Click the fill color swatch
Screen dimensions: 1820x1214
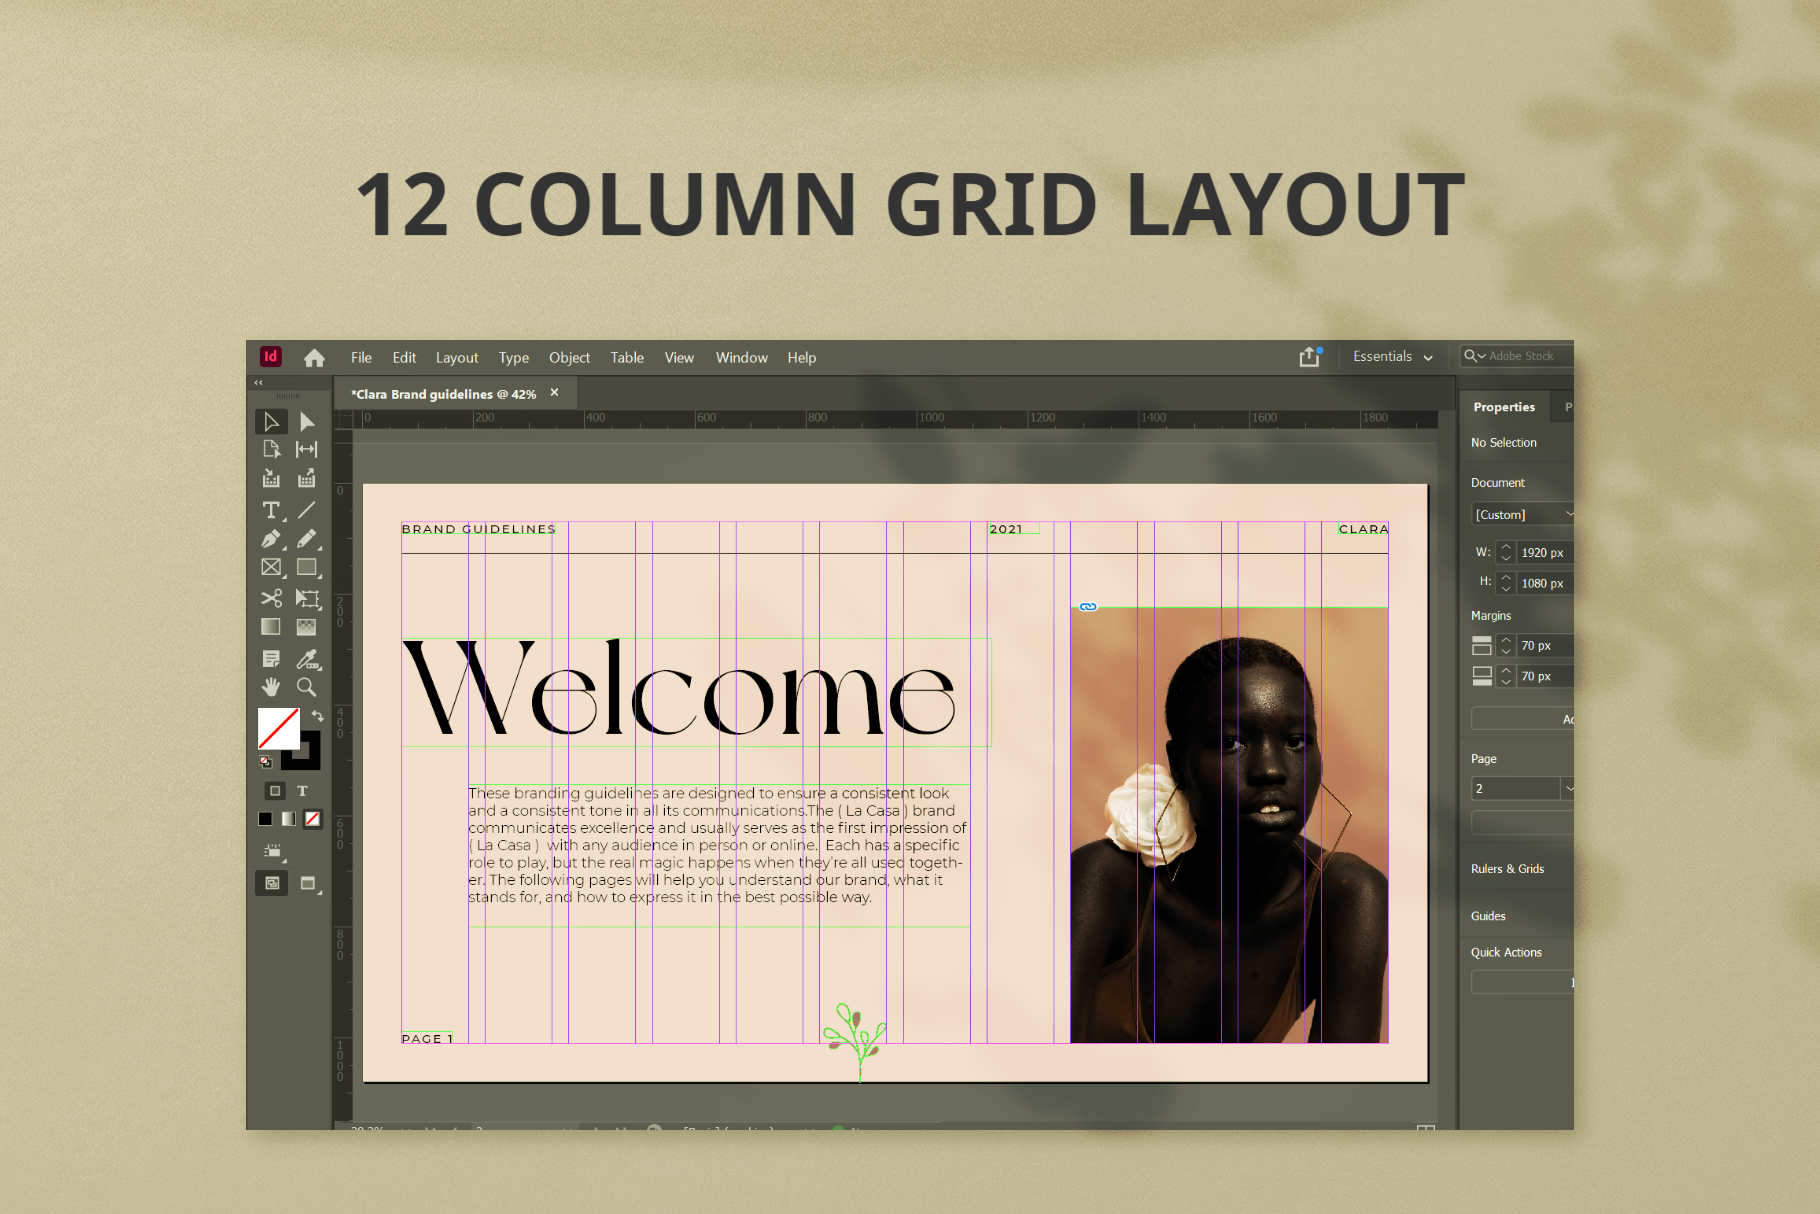pos(278,728)
